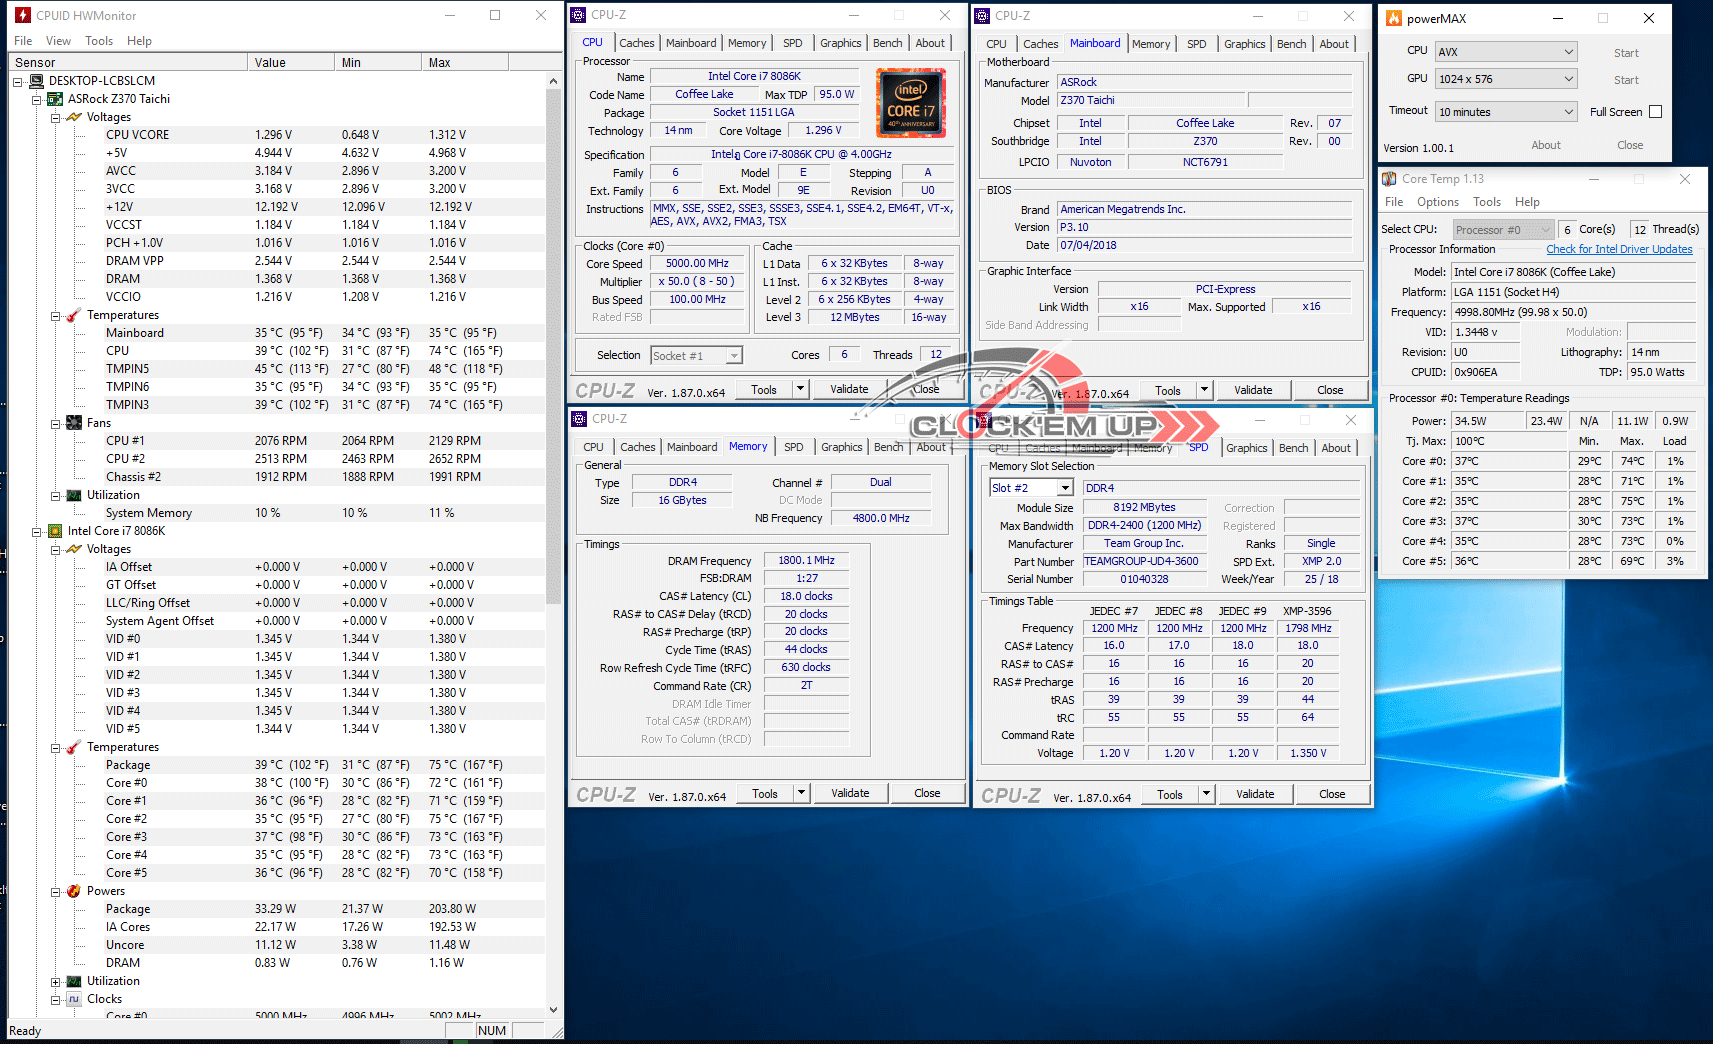Click the Clocks category icon in tree
This screenshot has width=1713, height=1044.
(74, 999)
